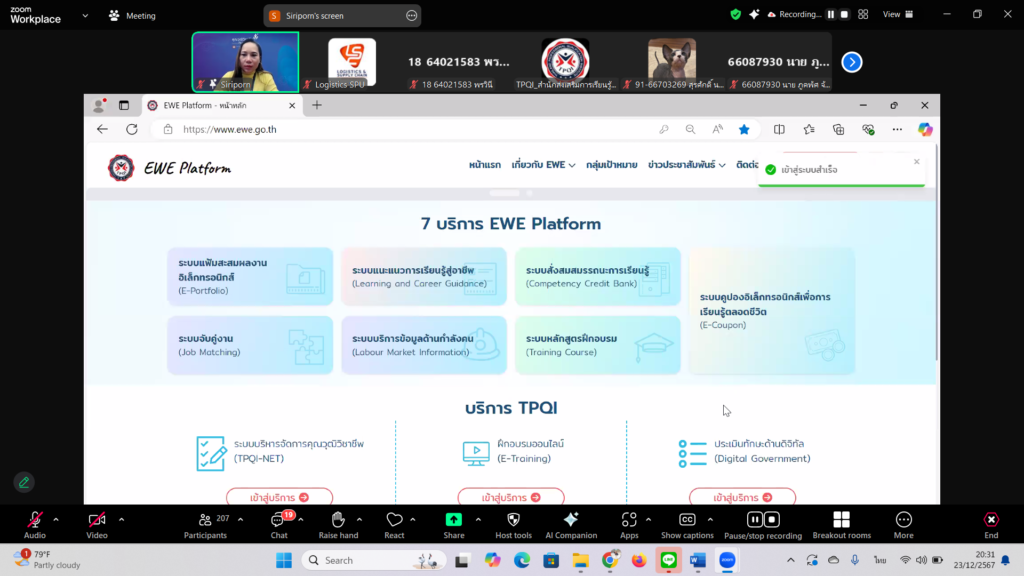This screenshot has width=1024, height=576.
Task: Expand audio options arrow
Action: coord(56,520)
